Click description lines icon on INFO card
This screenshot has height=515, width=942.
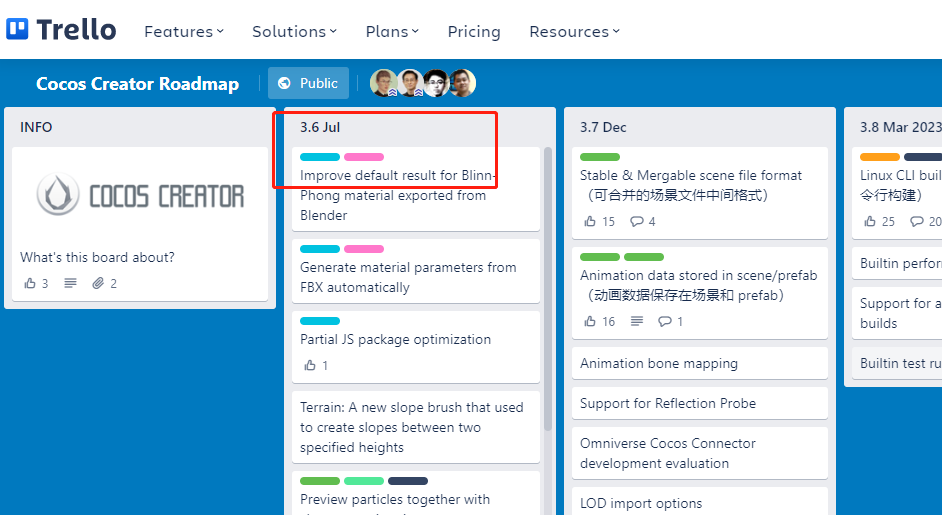tap(70, 283)
